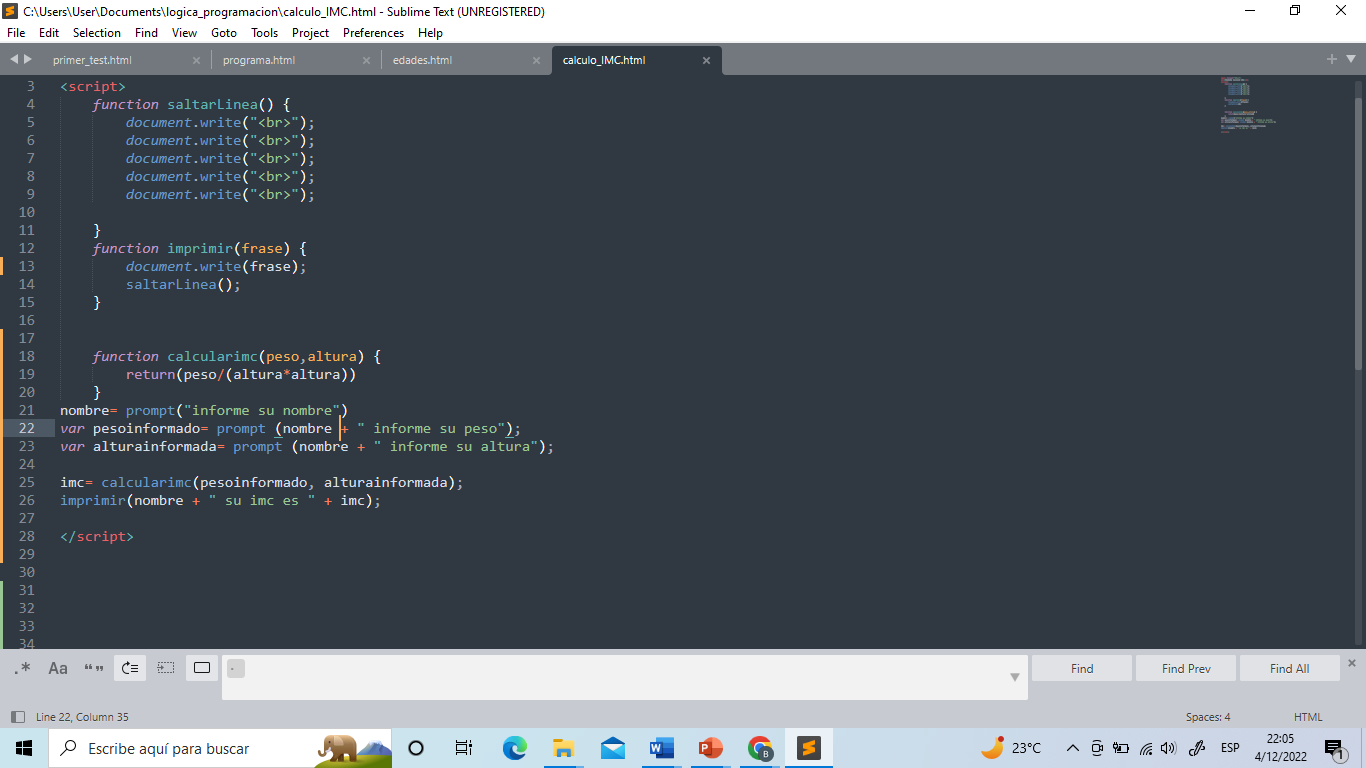Viewport: 1366px width, 768px height.
Task: Open the Windows Start menu
Action: [24, 748]
